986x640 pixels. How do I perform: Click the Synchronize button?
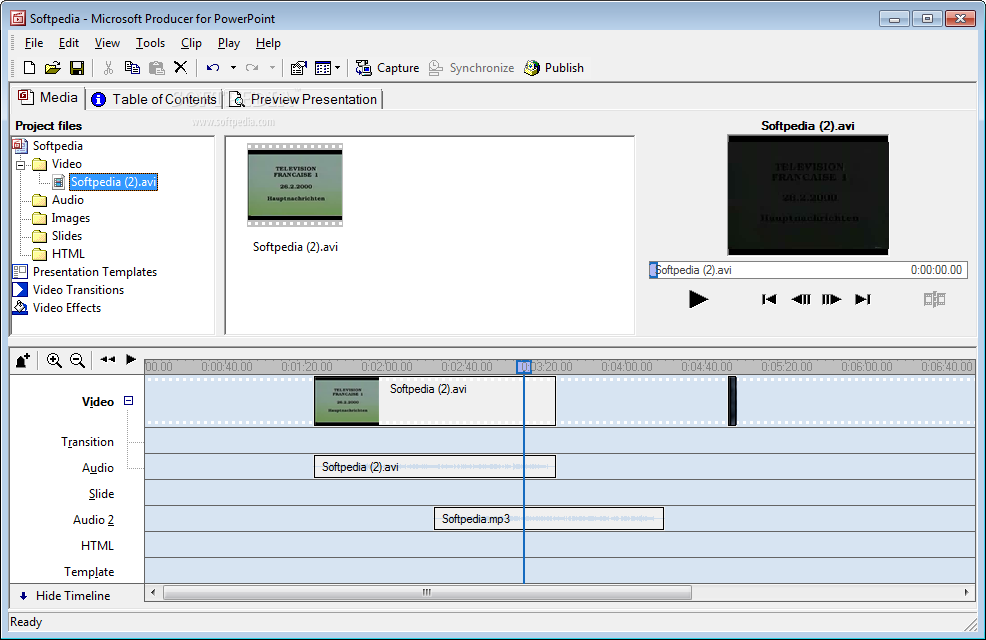pyautogui.click(x=471, y=68)
